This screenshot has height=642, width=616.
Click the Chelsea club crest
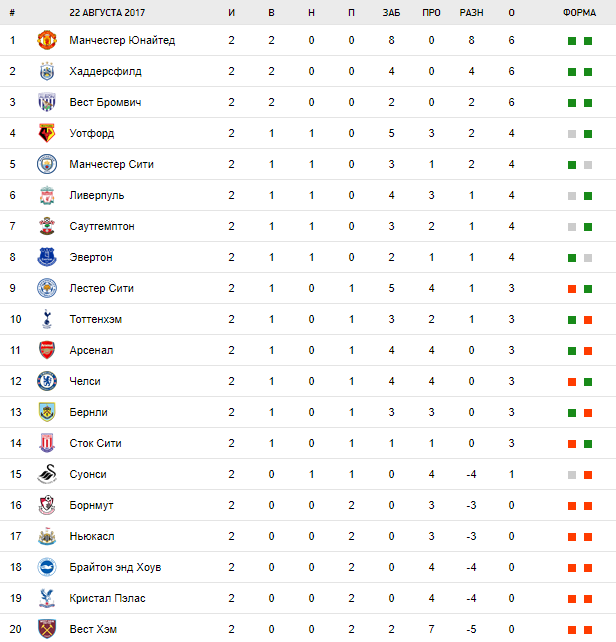tap(47, 381)
